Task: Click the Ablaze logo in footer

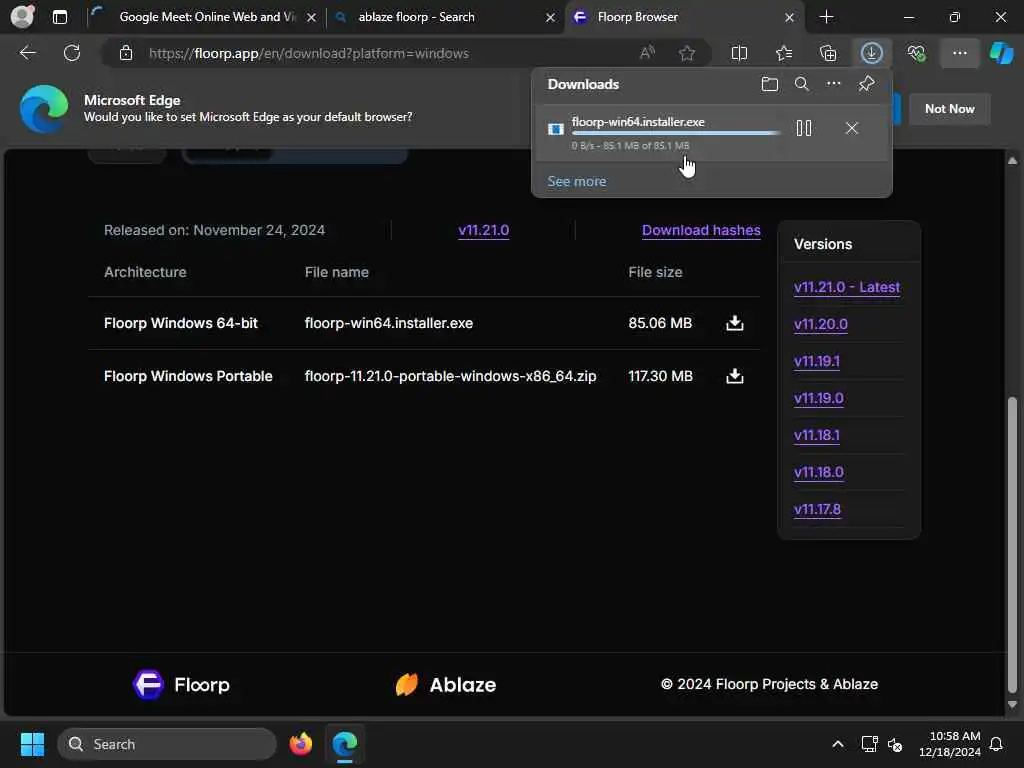Action: pos(445,684)
